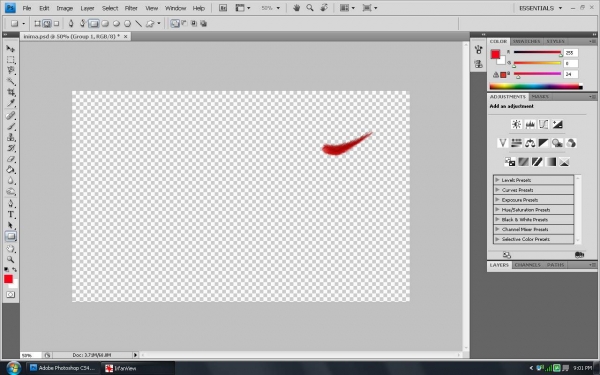Choose Ellipse shape in options bar
This screenshot has height=375, width=600.
[116, 24]
